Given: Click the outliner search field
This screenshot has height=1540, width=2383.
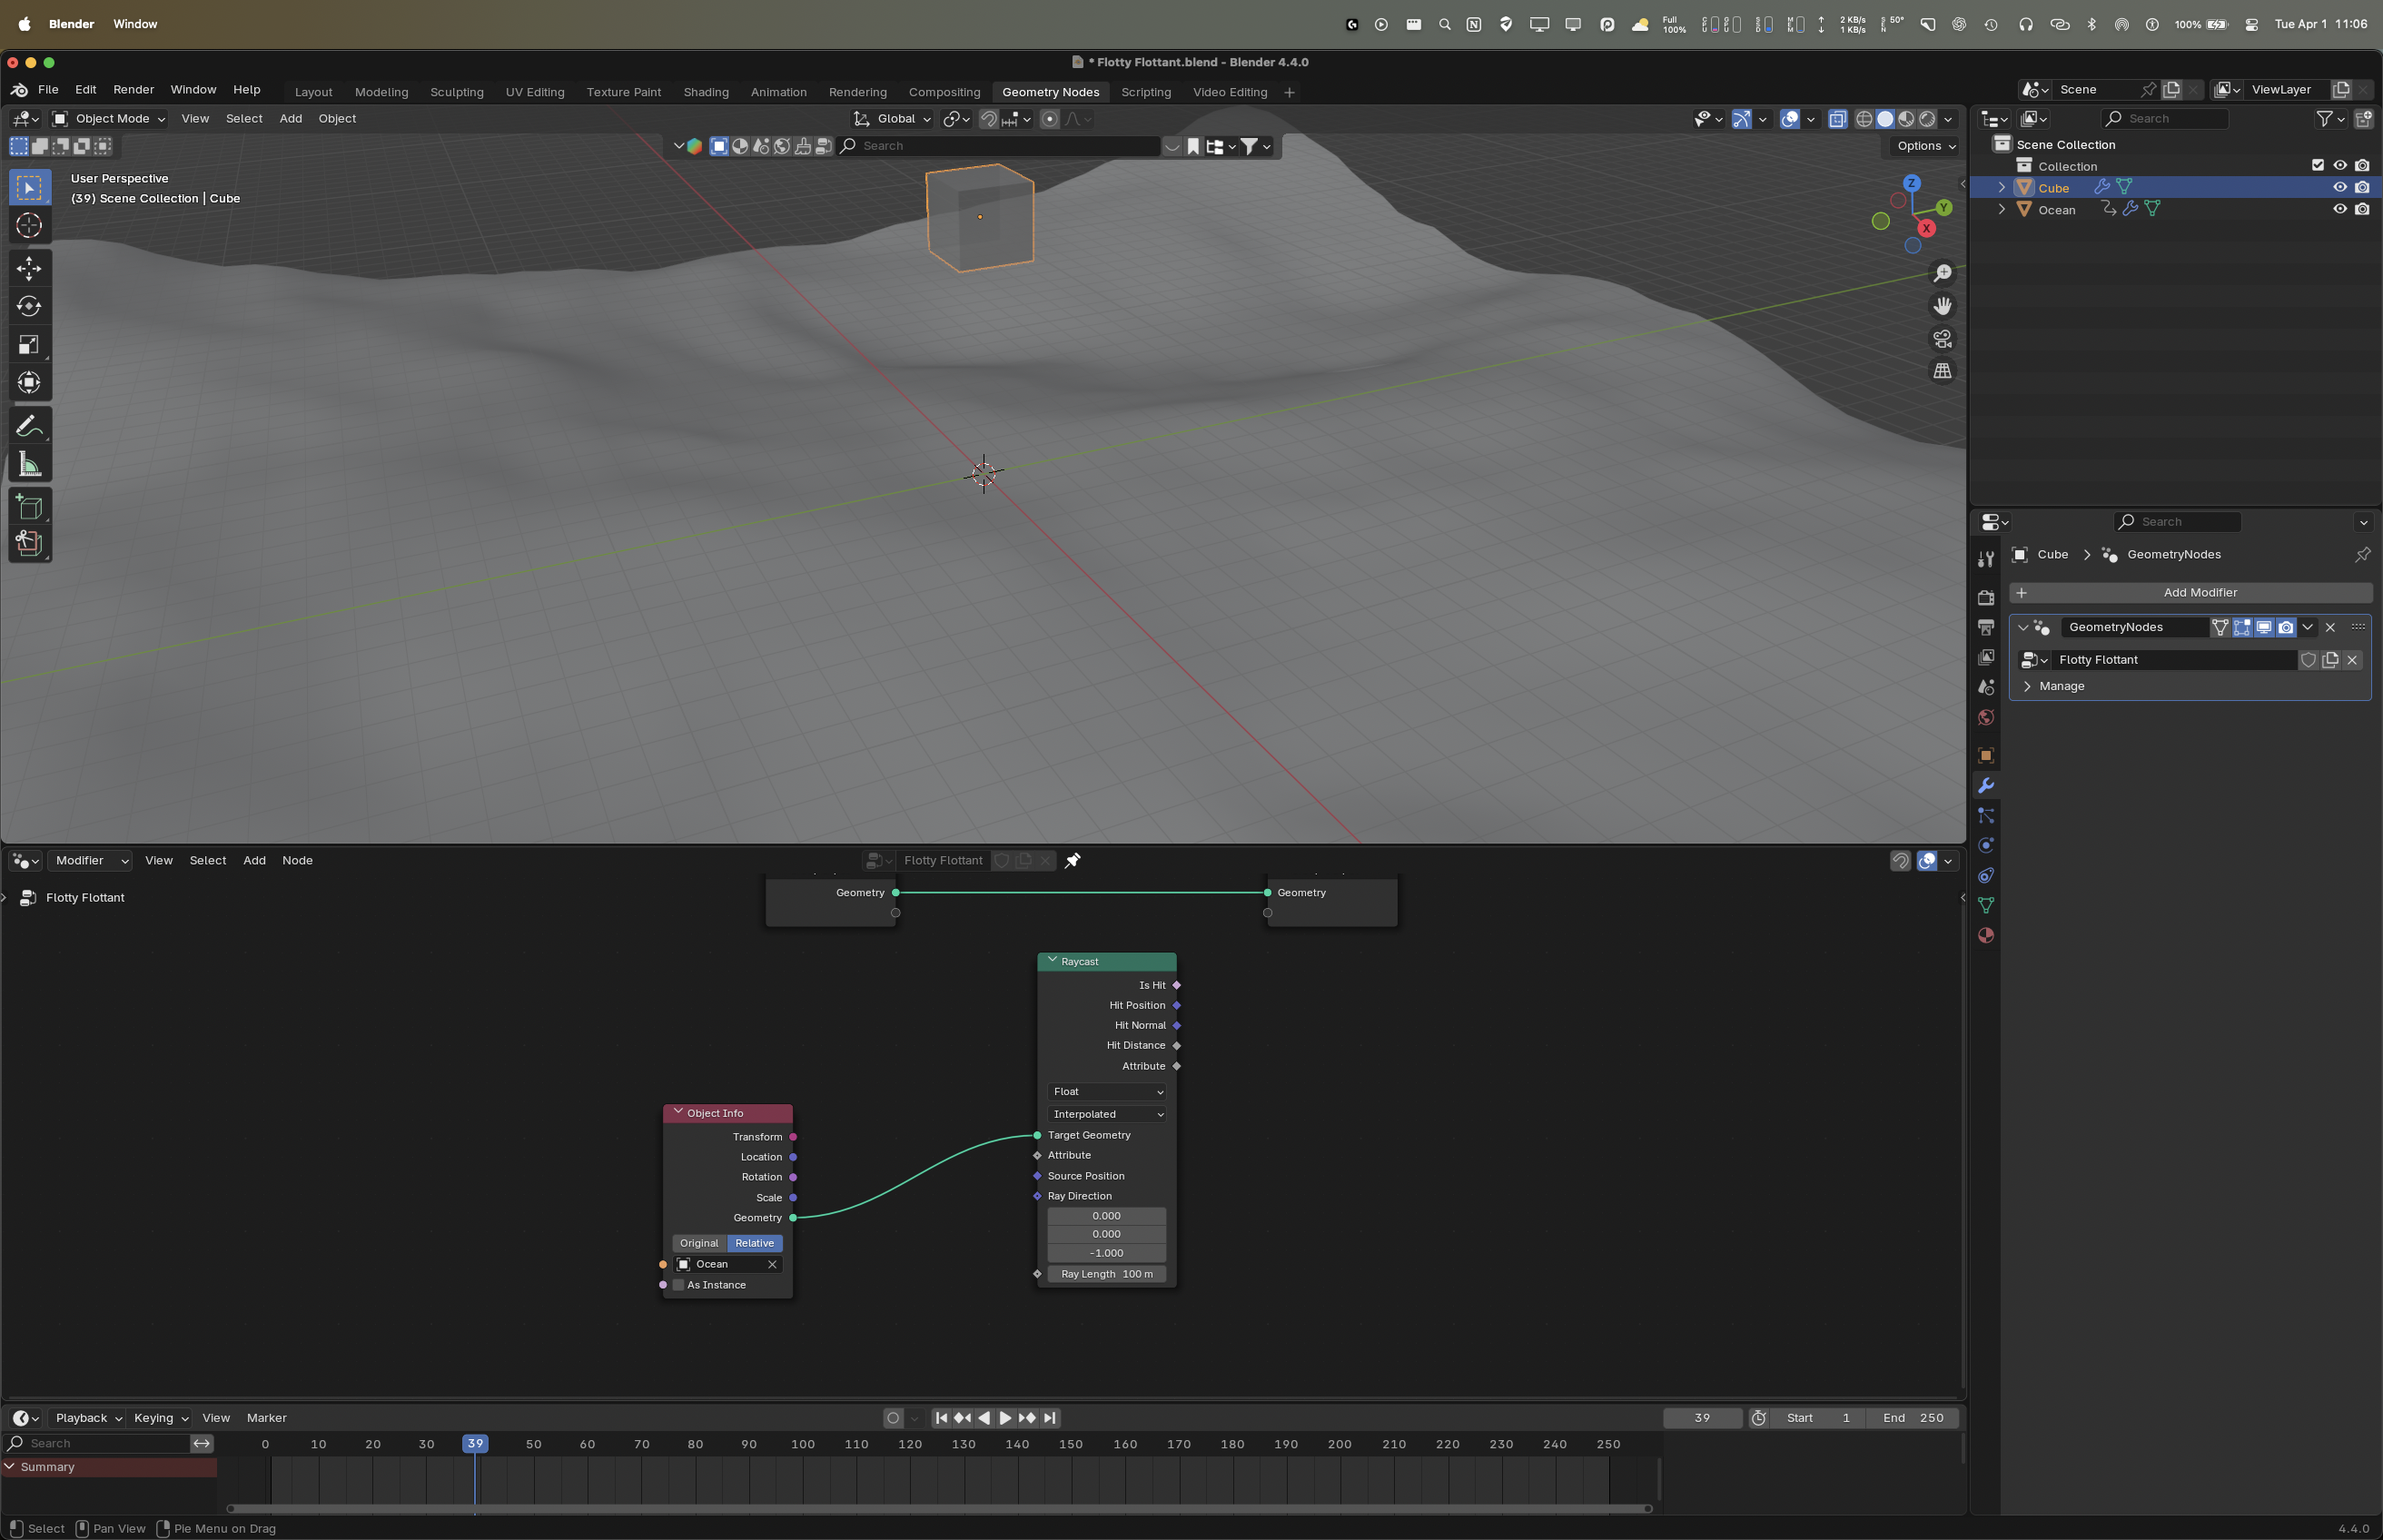Looking at the screenshot, I should tap(2165, 119).
